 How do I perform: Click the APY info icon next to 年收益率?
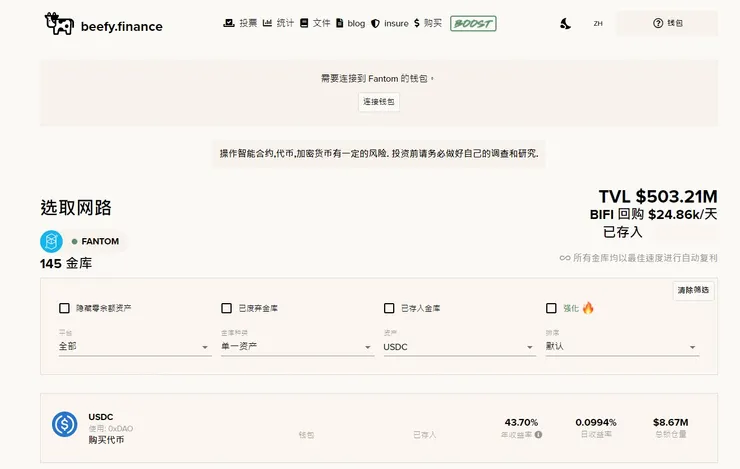coord(538,435)
